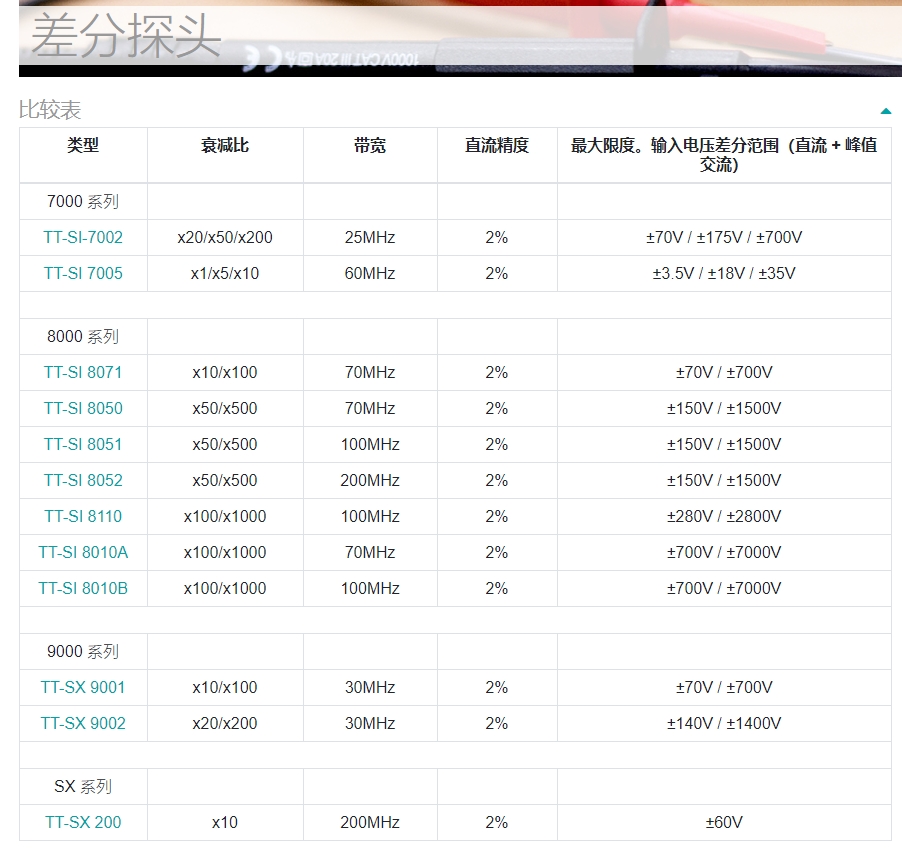Open the TT-SI 8010B link
Image resolution: width=902 pixels, height=851 pixels.
click(x=83, y=588)
